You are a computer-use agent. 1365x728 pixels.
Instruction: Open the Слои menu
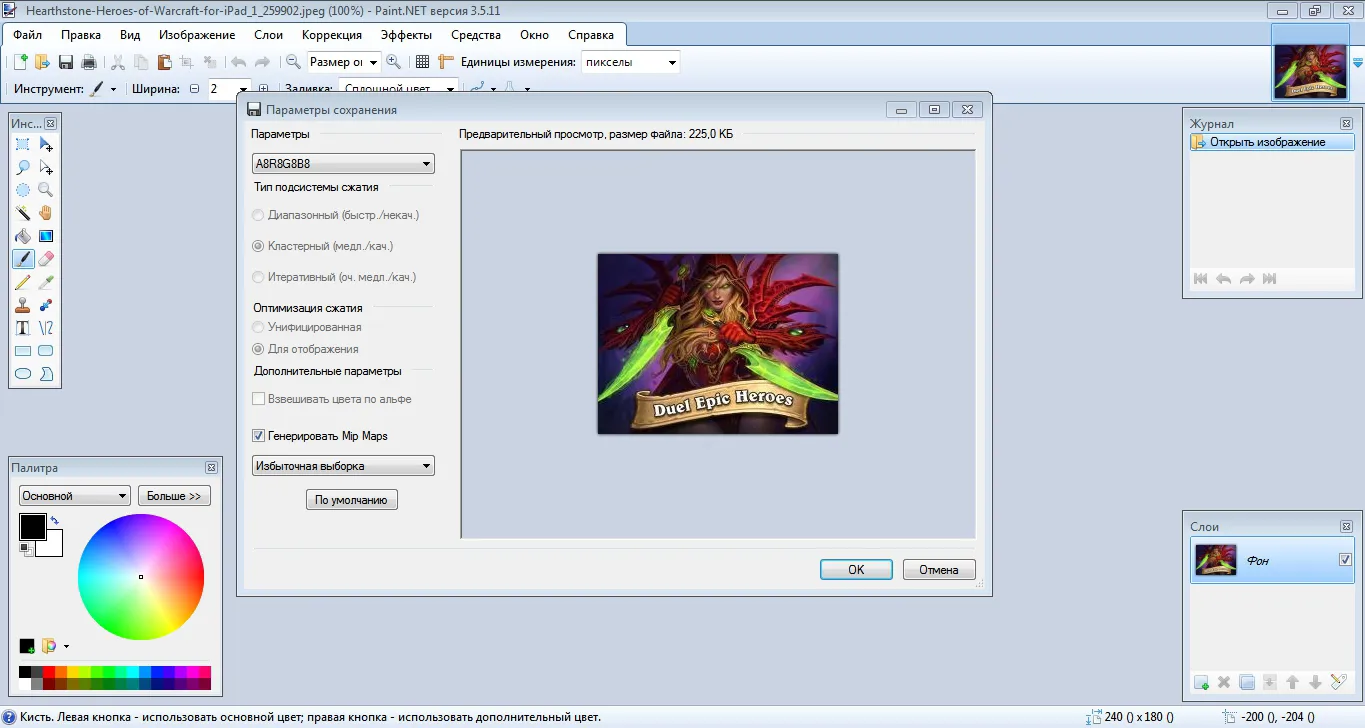coord(269,35)
